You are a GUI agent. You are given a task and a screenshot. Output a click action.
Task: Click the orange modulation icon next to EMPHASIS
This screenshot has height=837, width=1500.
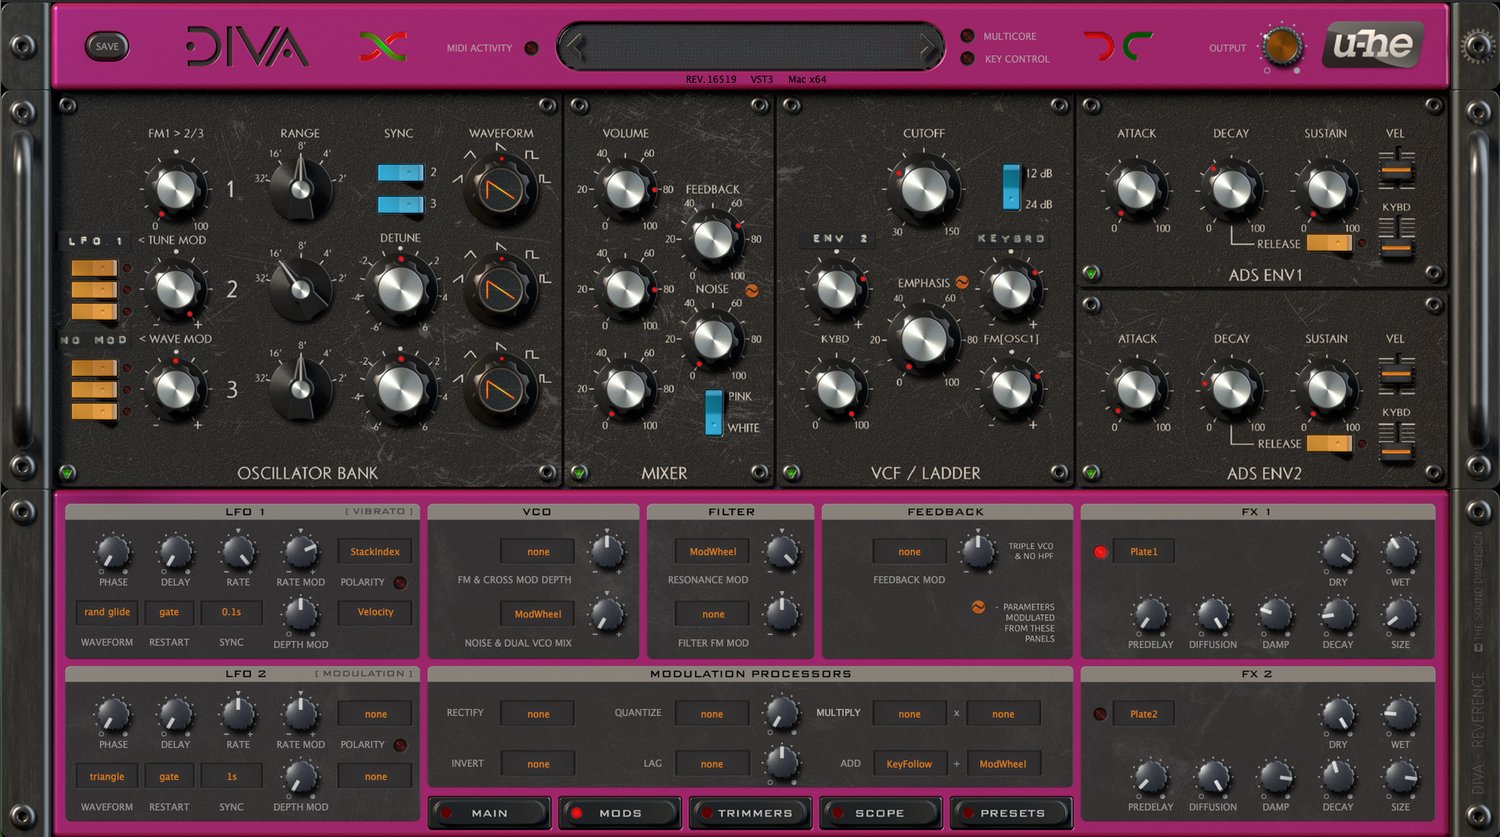point(962,283)
